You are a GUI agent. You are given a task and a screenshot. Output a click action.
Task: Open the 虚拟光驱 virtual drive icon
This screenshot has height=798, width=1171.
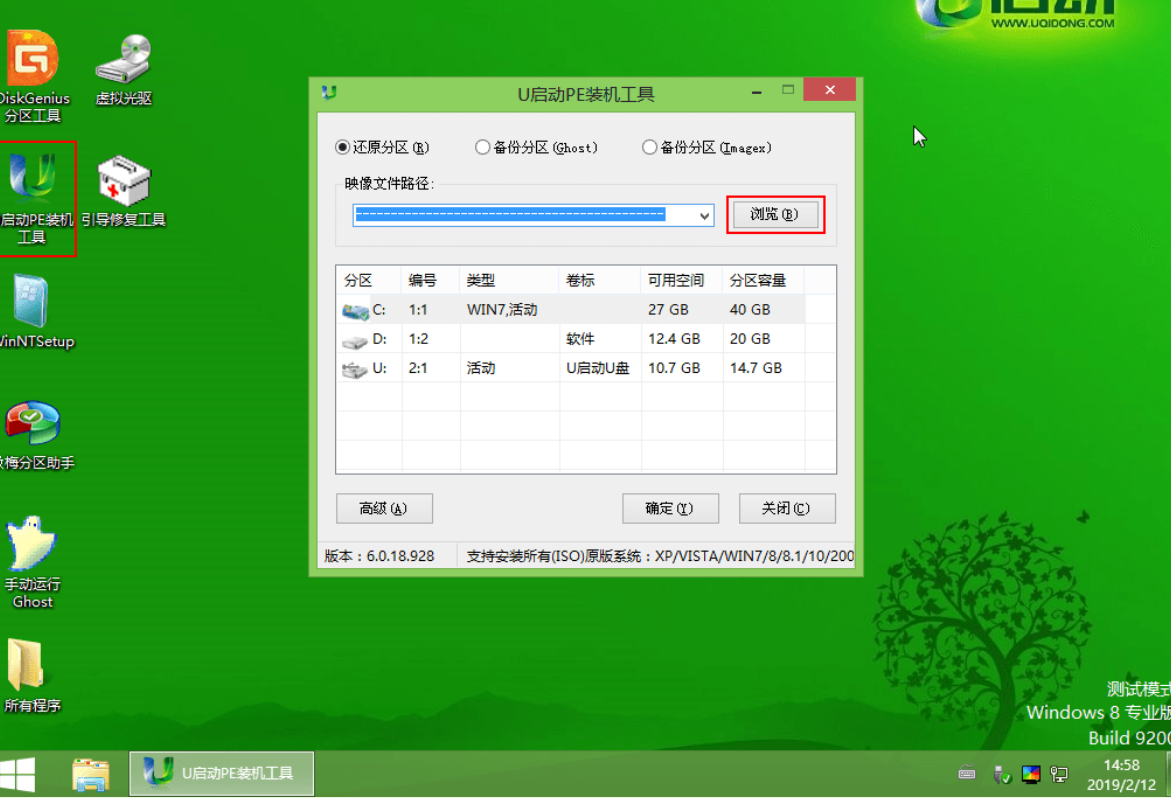[x=123, y=69]
